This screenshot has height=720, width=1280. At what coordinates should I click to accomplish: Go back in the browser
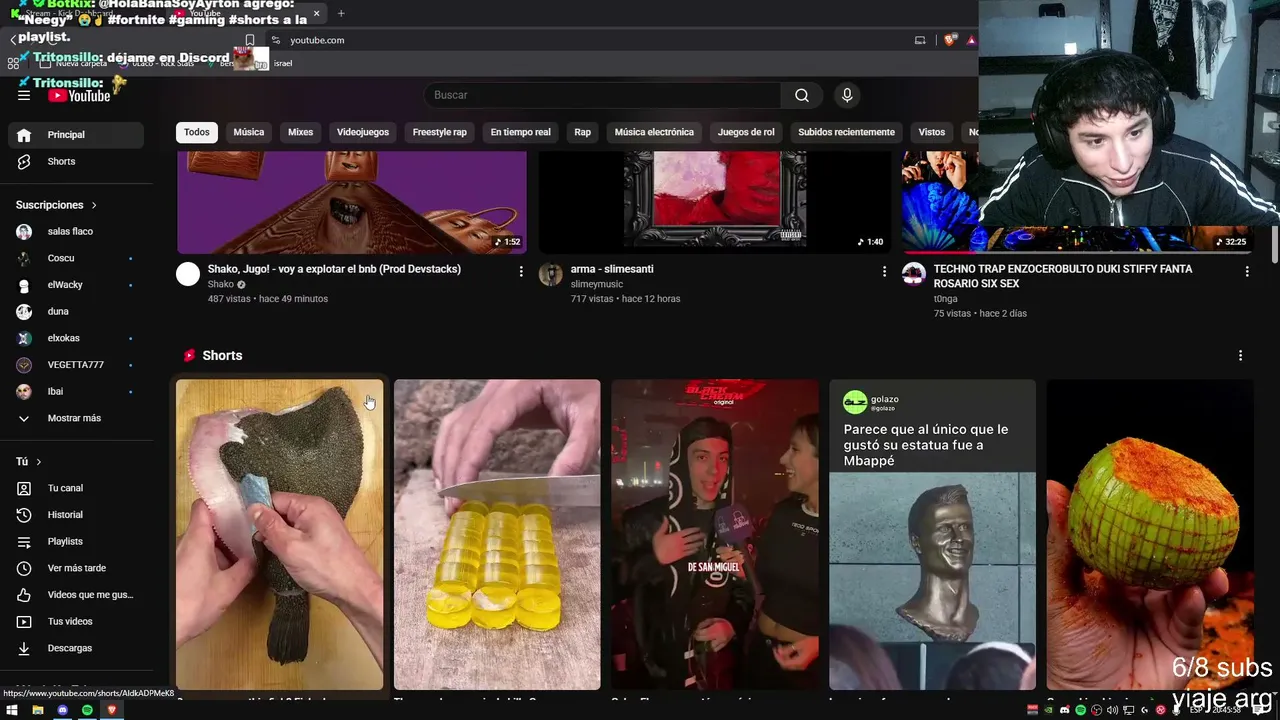coord(13,40)
